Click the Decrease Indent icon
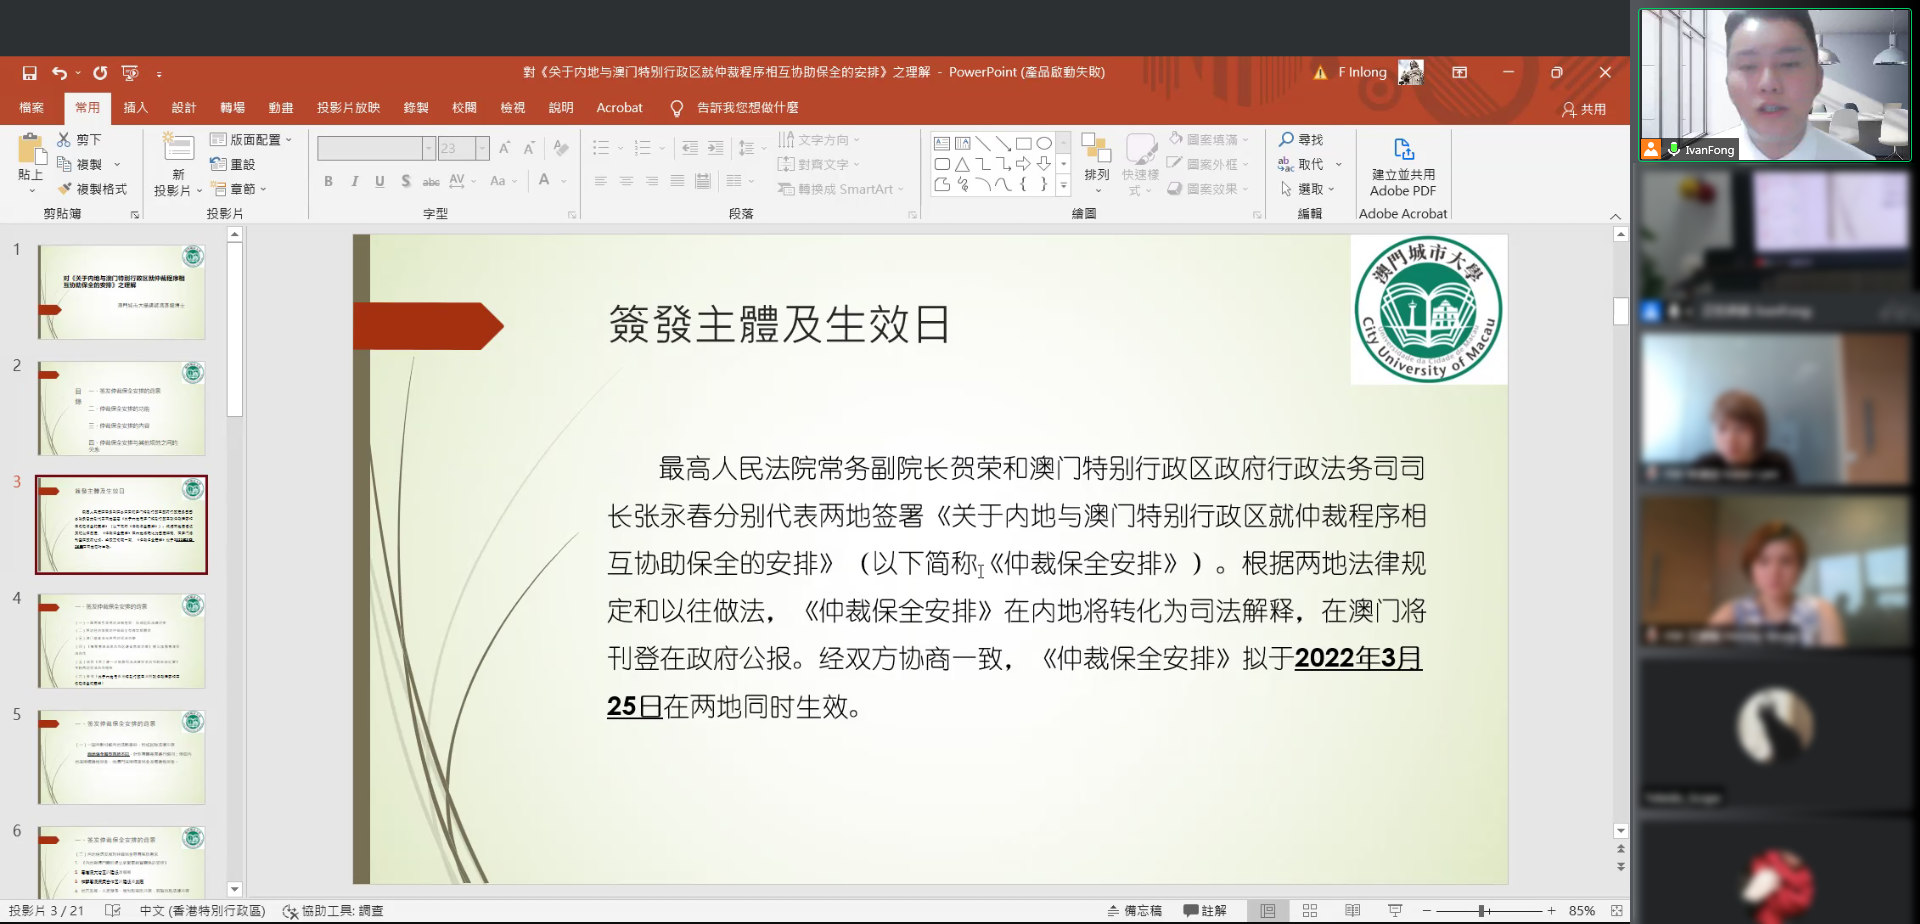 tap(690, 148)
